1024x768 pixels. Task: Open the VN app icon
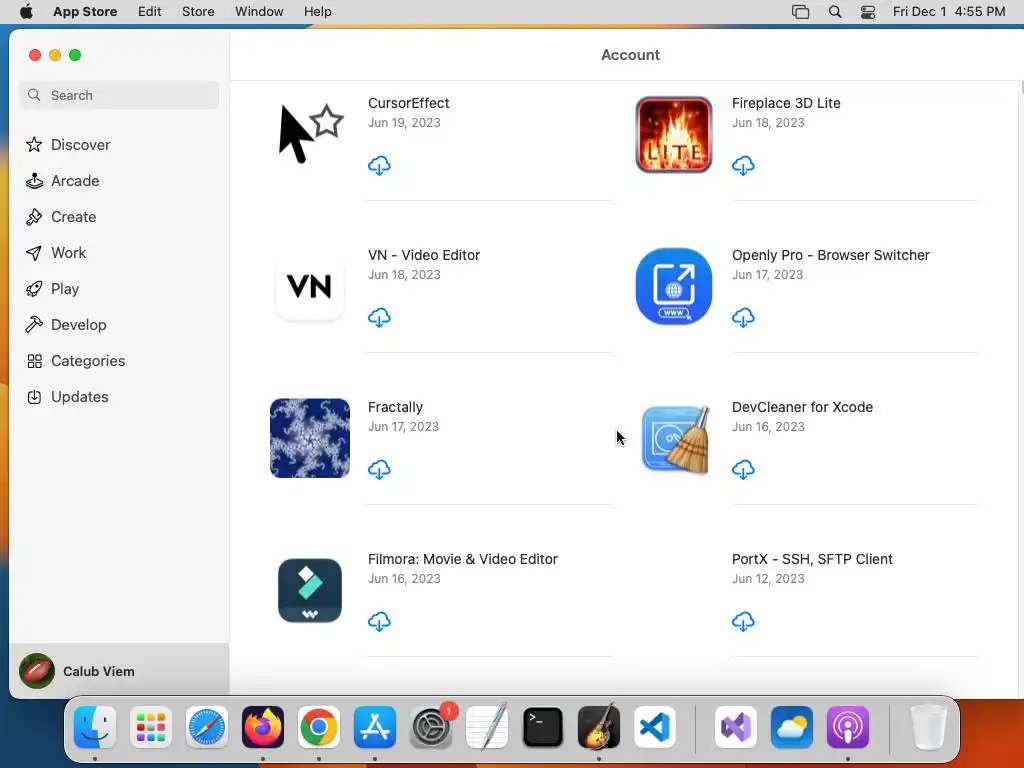click(310, 287)
